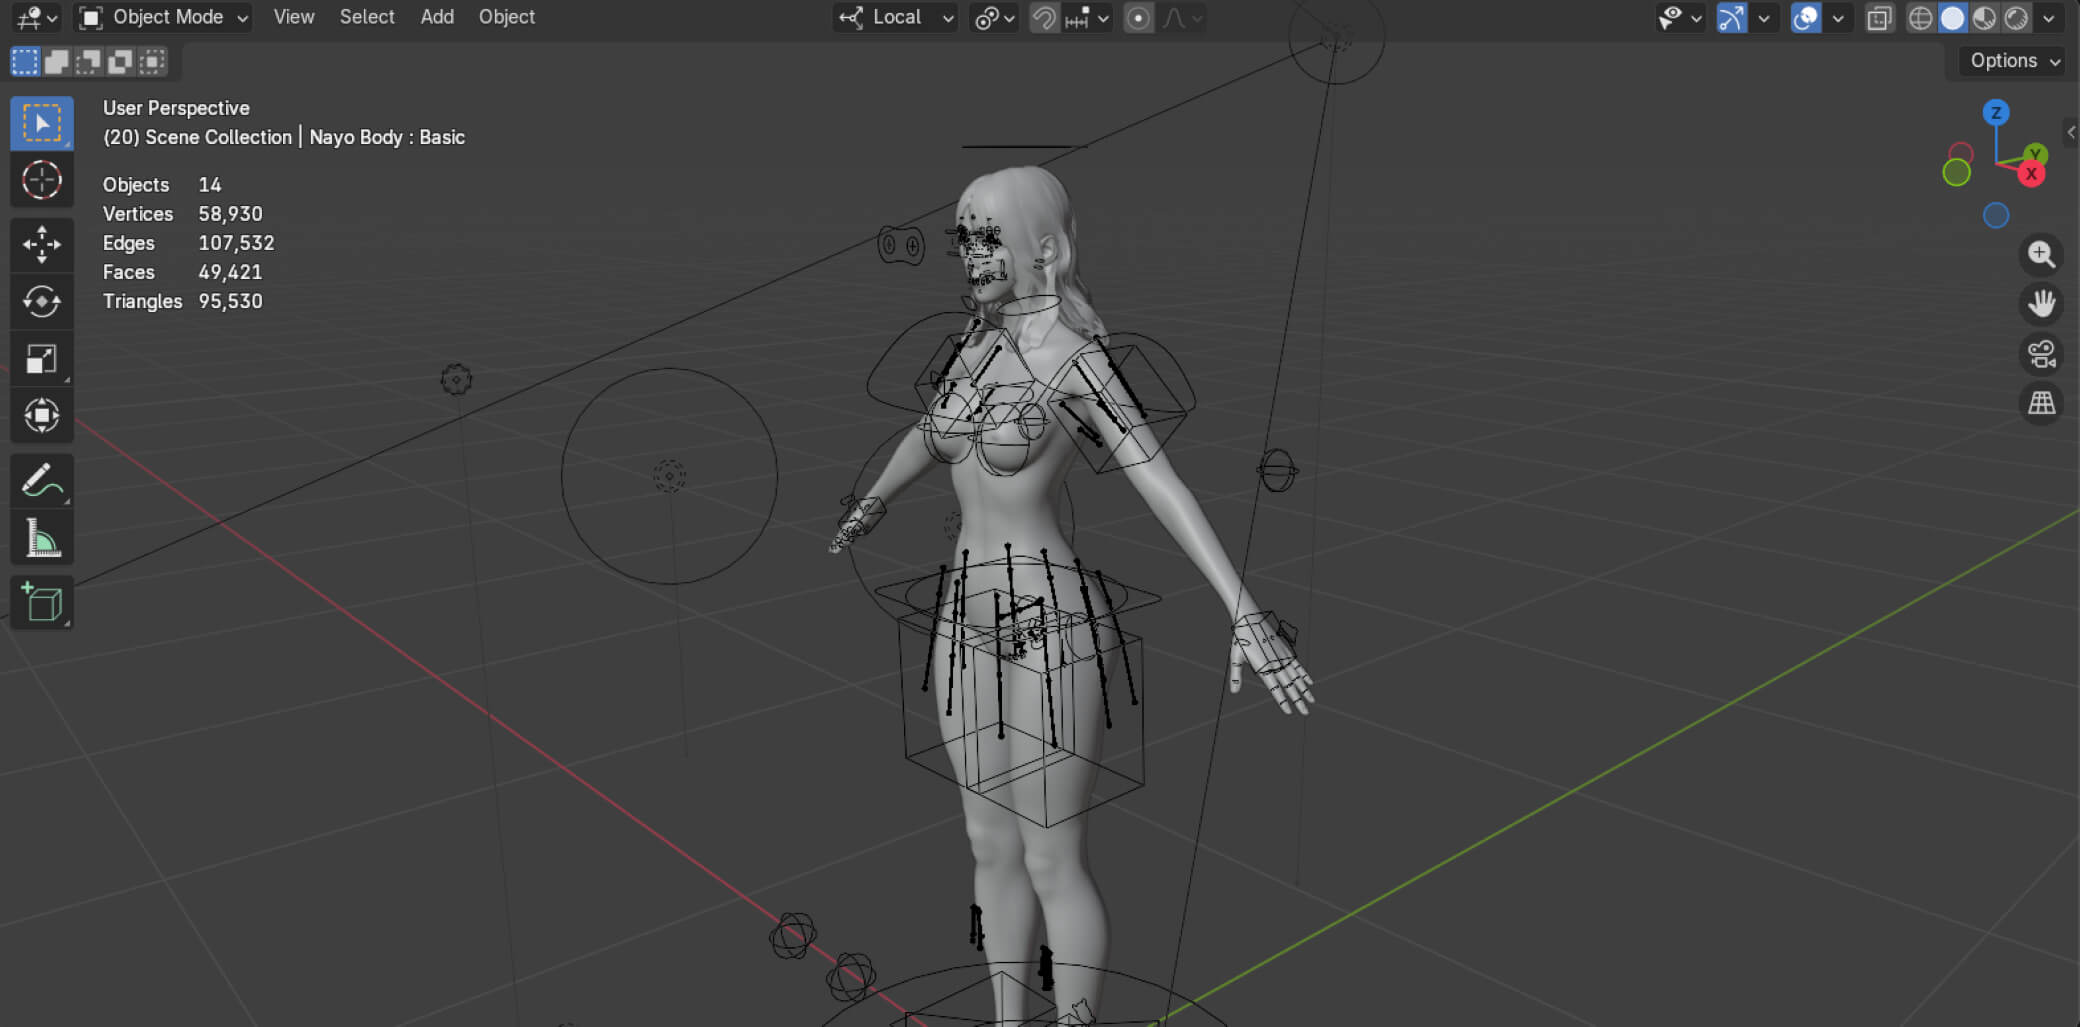
Task: Toggle proportional editing
Action: [1138, 18]
